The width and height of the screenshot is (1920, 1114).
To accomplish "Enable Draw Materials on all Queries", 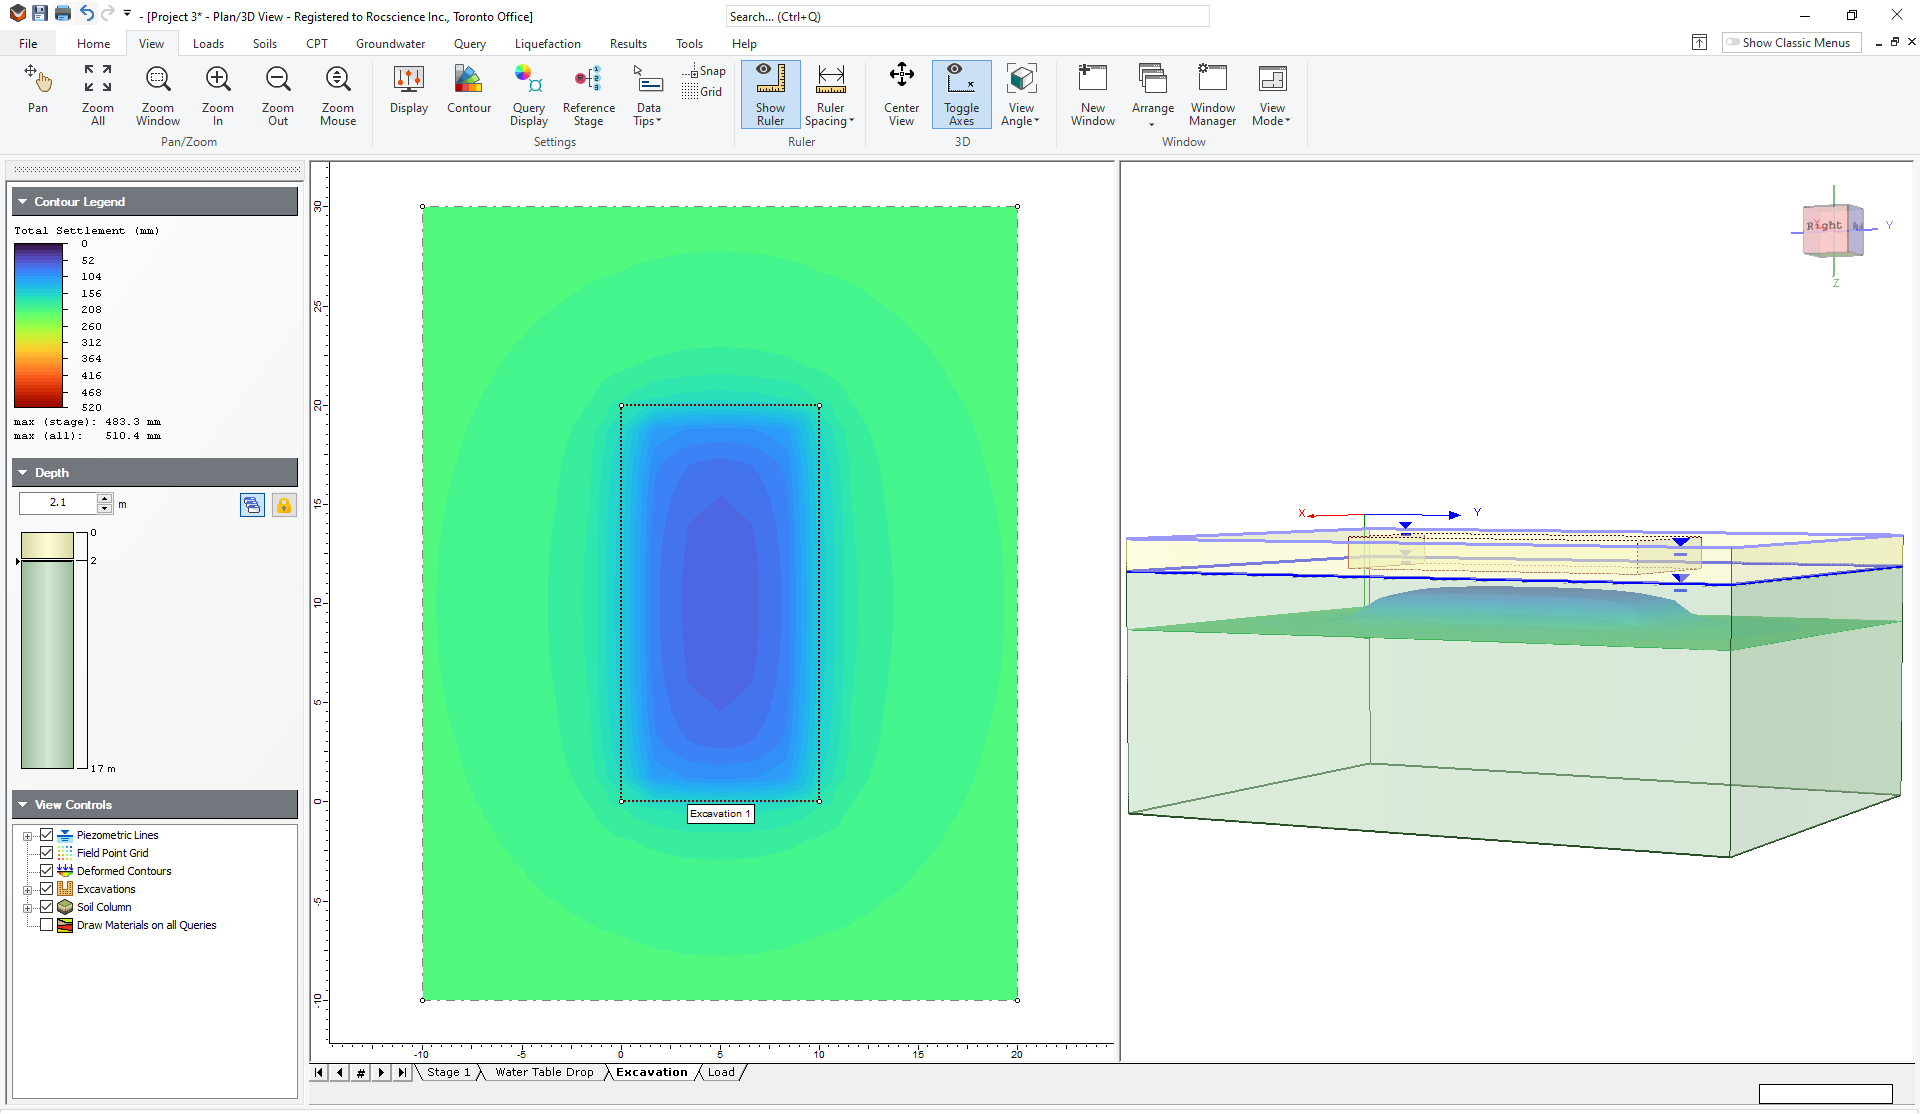I will click(x=46, y=924).
